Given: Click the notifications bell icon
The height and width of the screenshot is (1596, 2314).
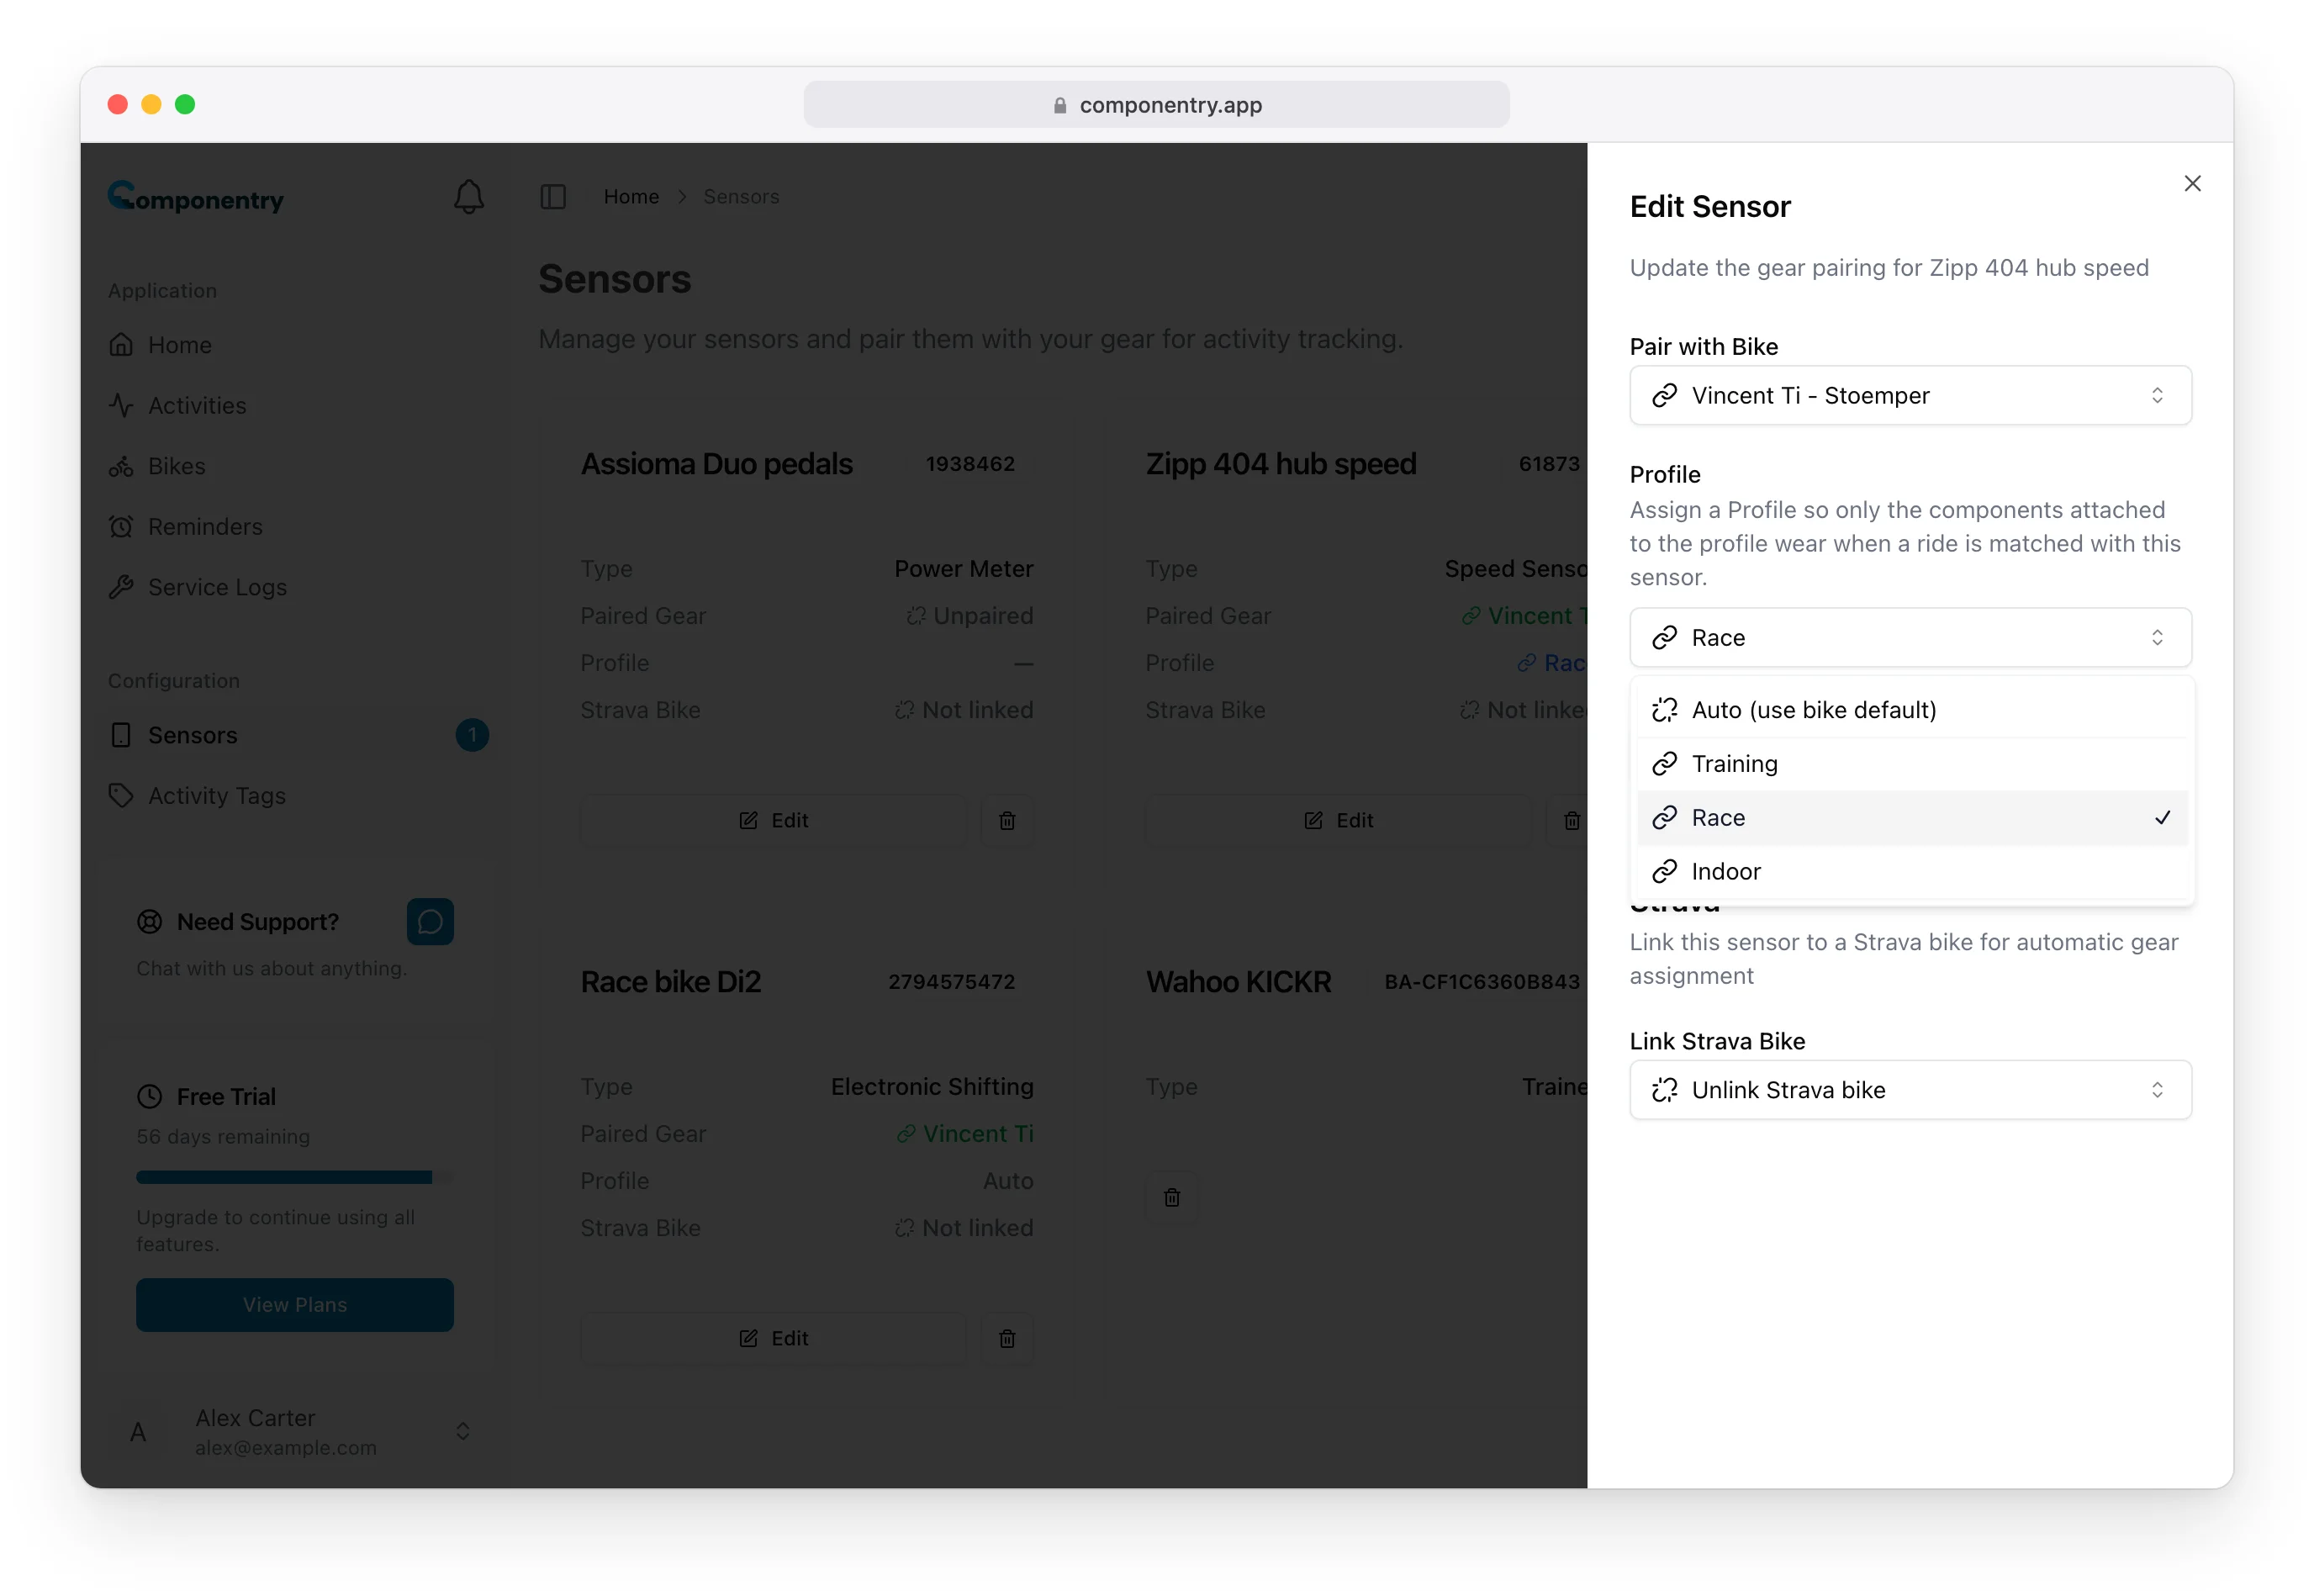Looking at the screenshot, I should click(469, 197).
